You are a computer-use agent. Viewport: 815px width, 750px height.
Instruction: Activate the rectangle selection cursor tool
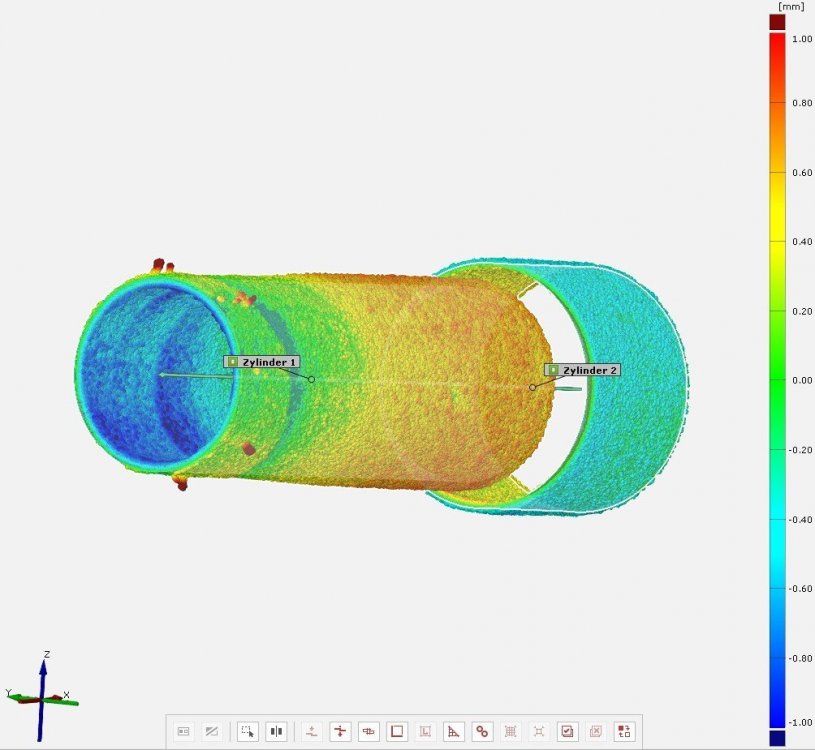(248, 731)
